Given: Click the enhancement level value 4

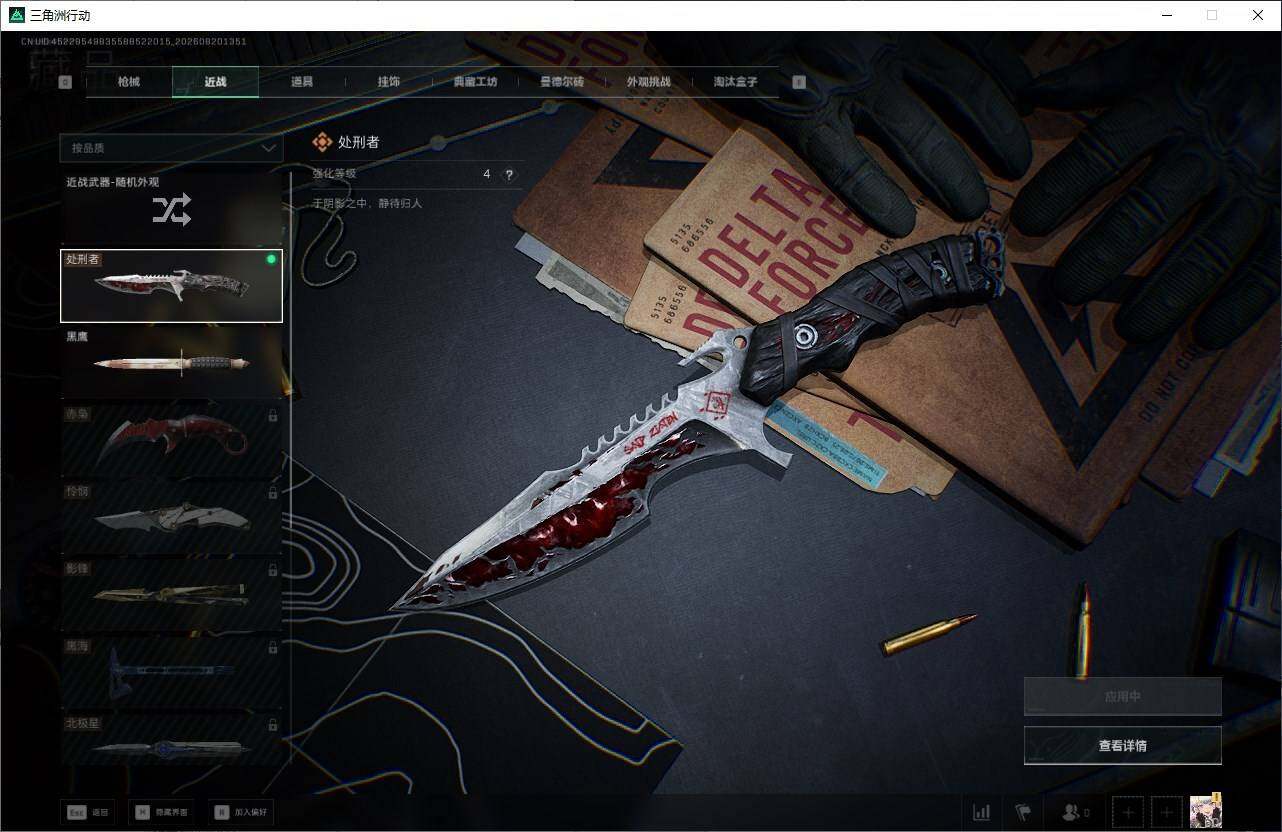Looking at the screenshot, I should pos(487,174).
